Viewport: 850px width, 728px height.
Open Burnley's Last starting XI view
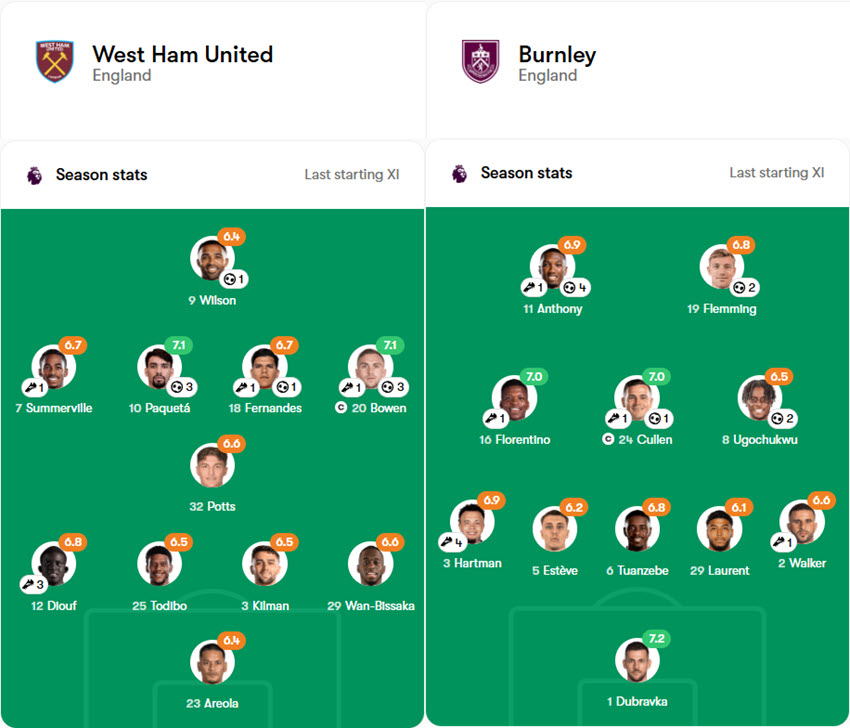tap(778, 172)
